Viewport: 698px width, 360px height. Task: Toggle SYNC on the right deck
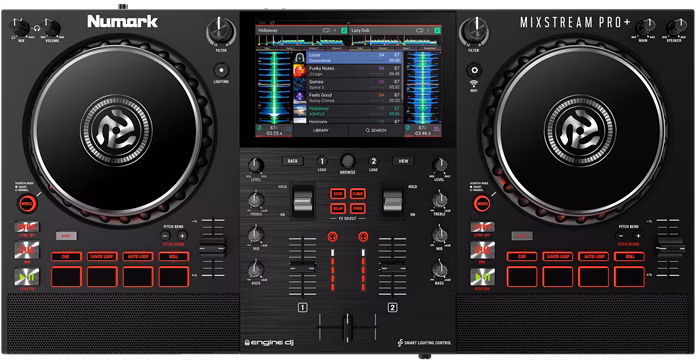(483, 227)
